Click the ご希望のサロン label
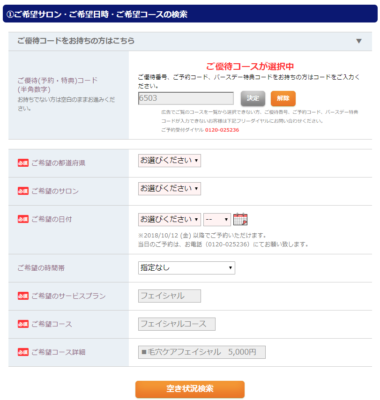This screenshot has width=380, height=400. point(55,191)
